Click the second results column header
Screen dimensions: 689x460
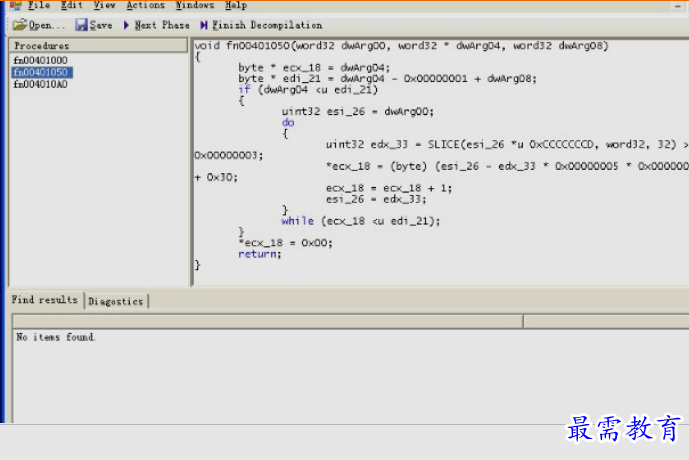click(606, 322)
